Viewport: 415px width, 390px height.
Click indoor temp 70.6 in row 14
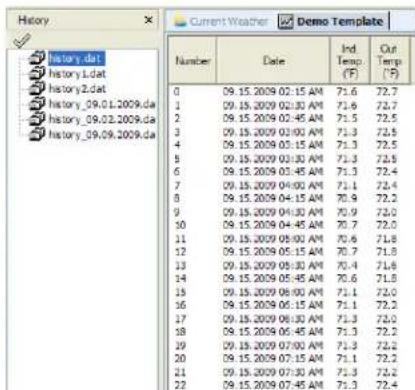coord(347,278)
